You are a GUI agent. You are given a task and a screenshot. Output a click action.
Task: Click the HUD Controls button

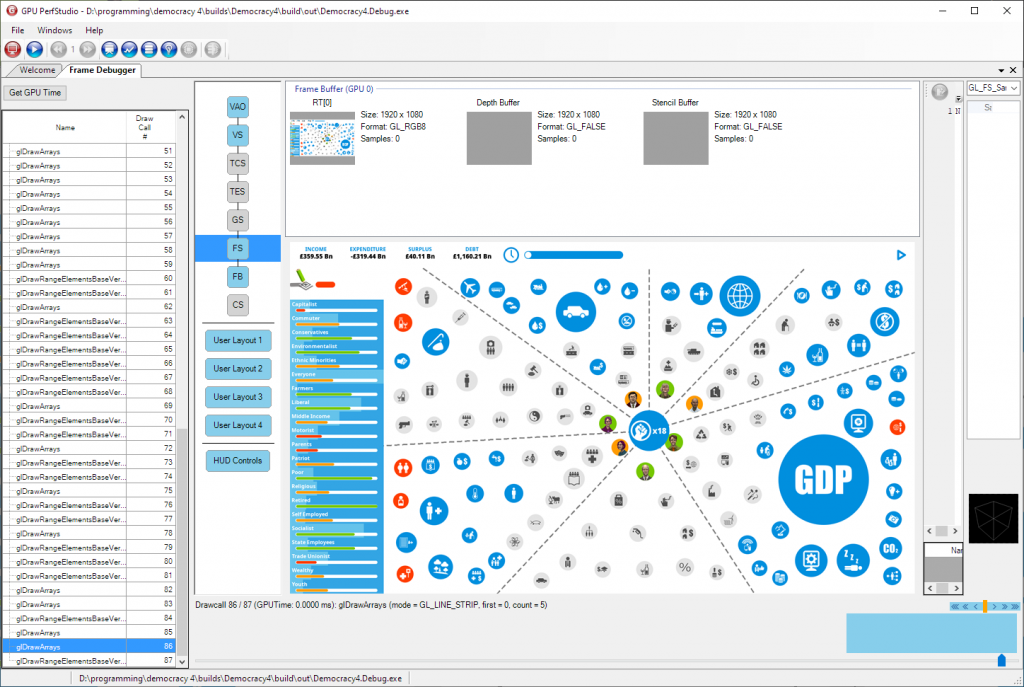[x=238, y=460]
